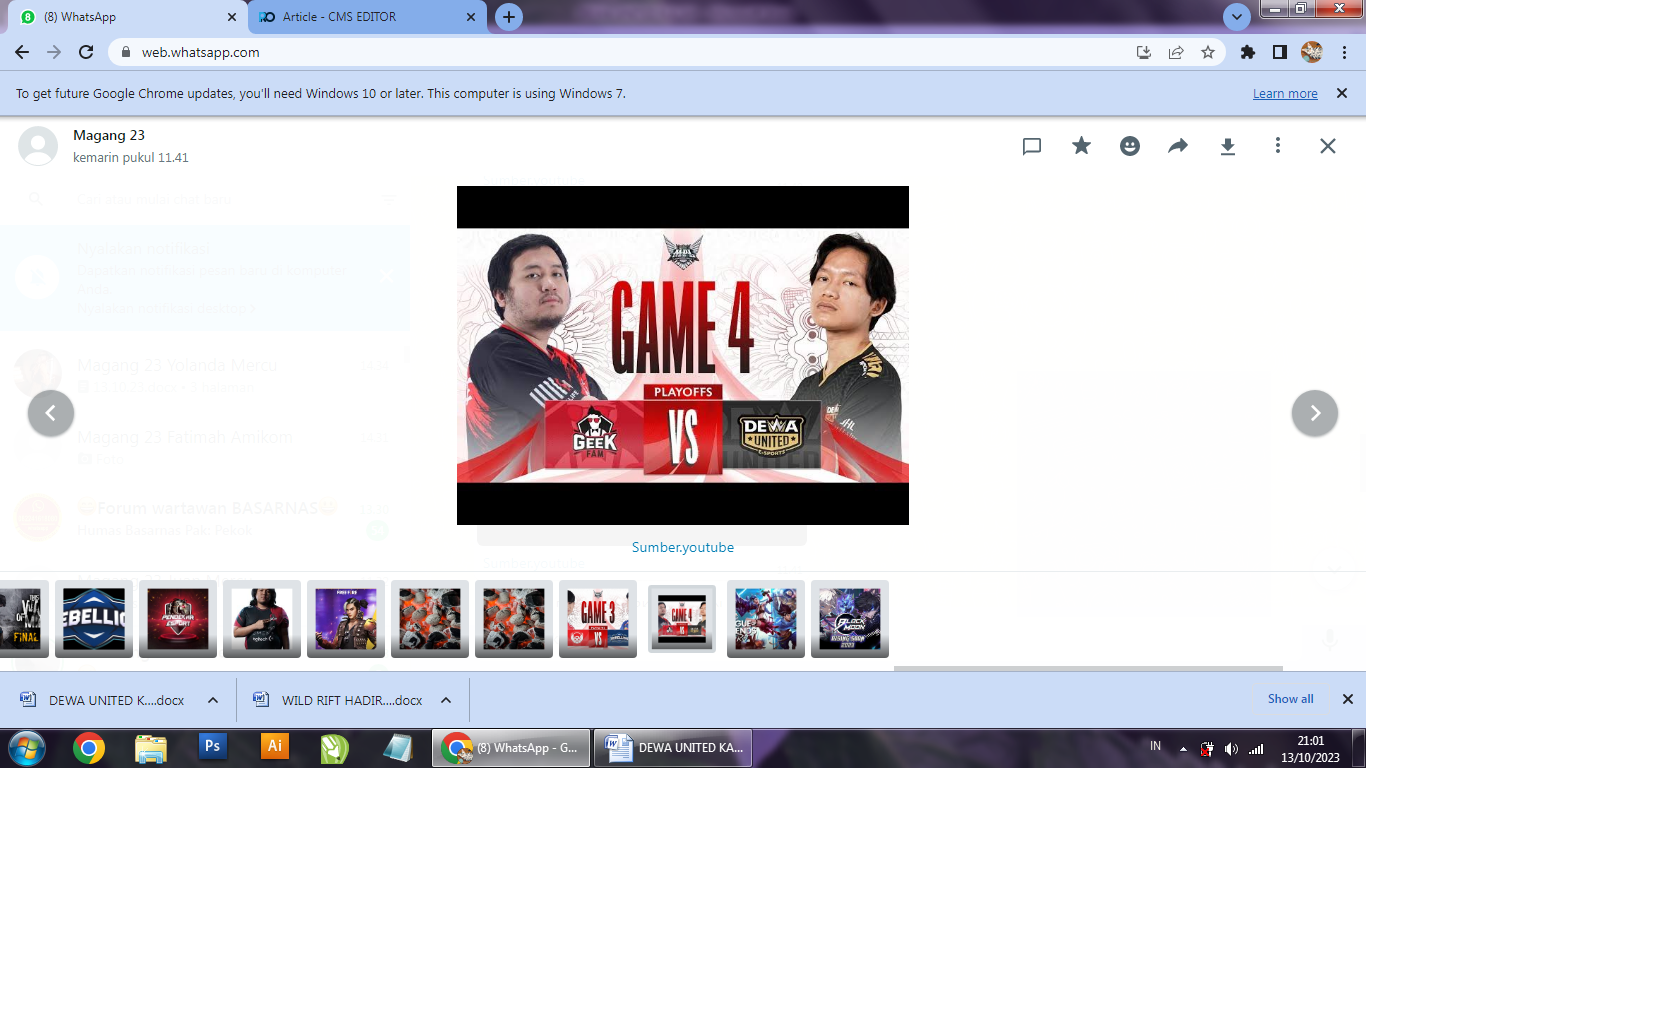Open the three-dot menu in media viewer
This screenshot has height=1032, width=1678.
point(1277,146)
